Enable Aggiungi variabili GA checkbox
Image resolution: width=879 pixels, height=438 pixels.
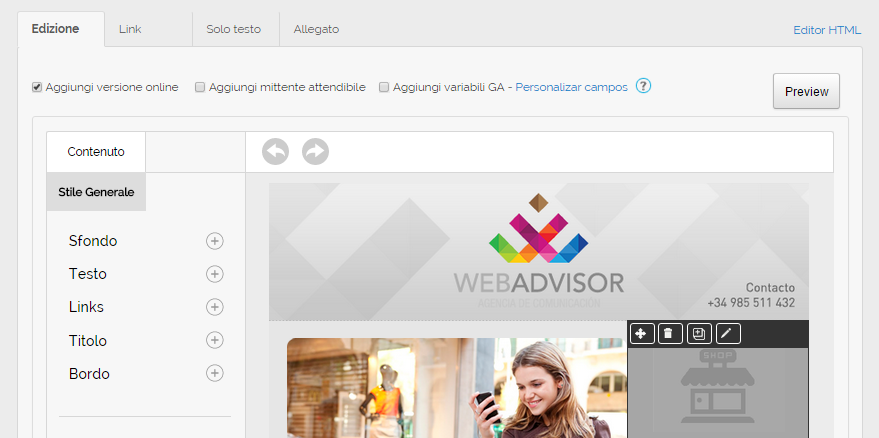coord(384,87)
